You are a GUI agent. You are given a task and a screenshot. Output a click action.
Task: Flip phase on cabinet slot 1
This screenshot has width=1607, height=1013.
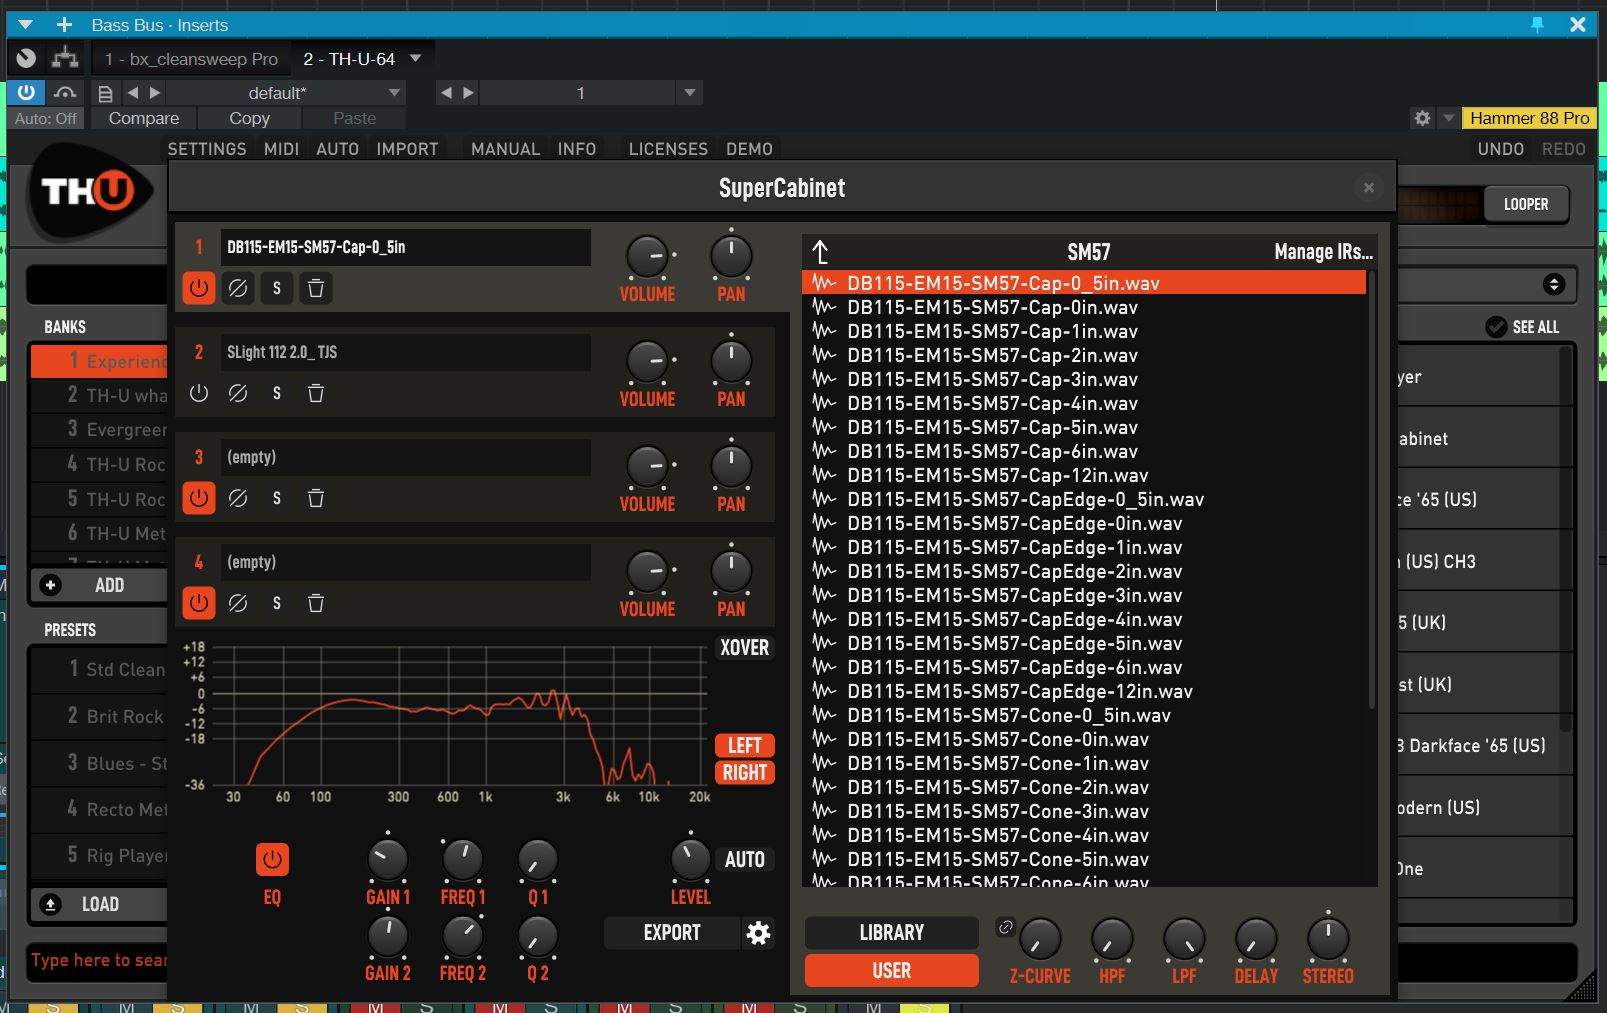coord(238,289)
